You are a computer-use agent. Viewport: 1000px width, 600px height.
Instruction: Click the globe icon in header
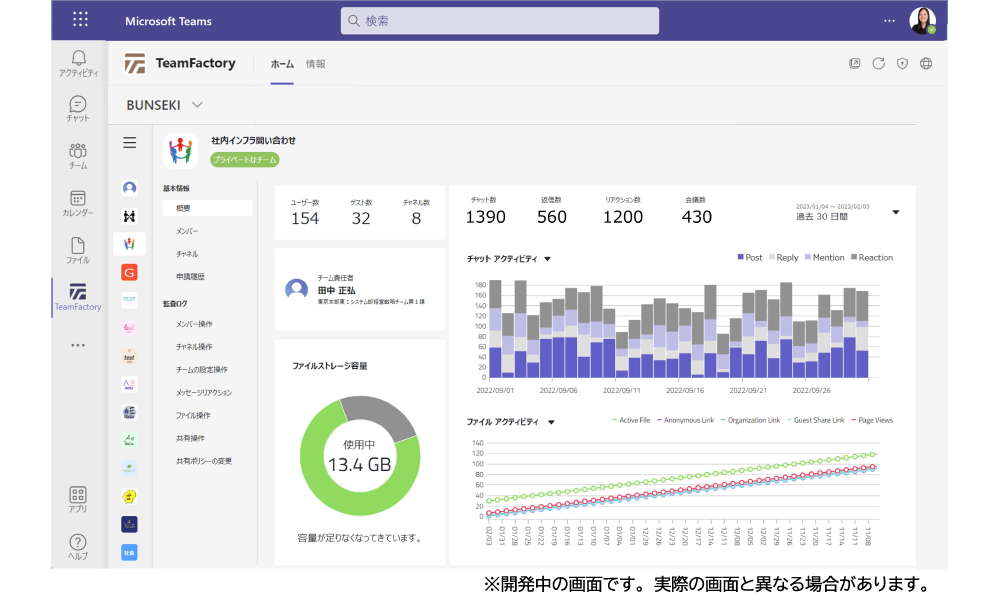tap(926, 64)
